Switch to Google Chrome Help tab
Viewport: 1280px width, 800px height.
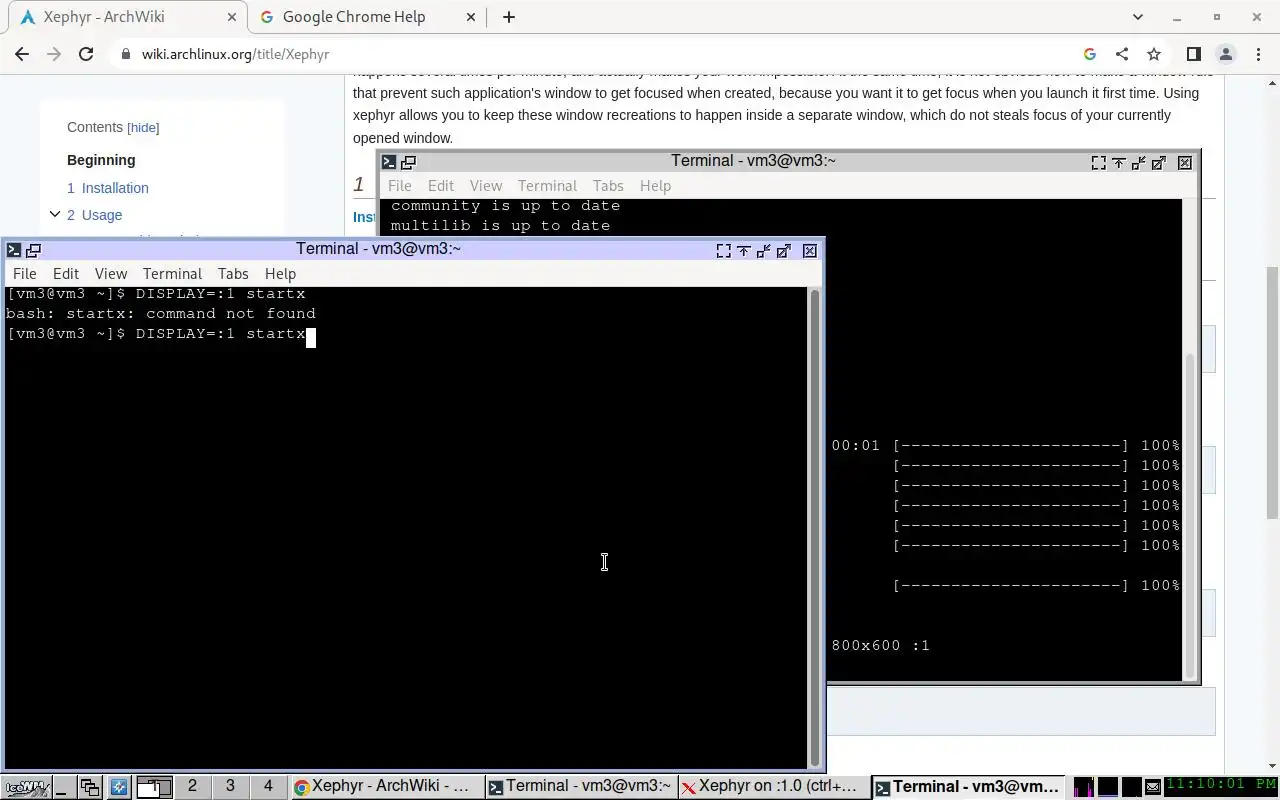coord(367,17)
